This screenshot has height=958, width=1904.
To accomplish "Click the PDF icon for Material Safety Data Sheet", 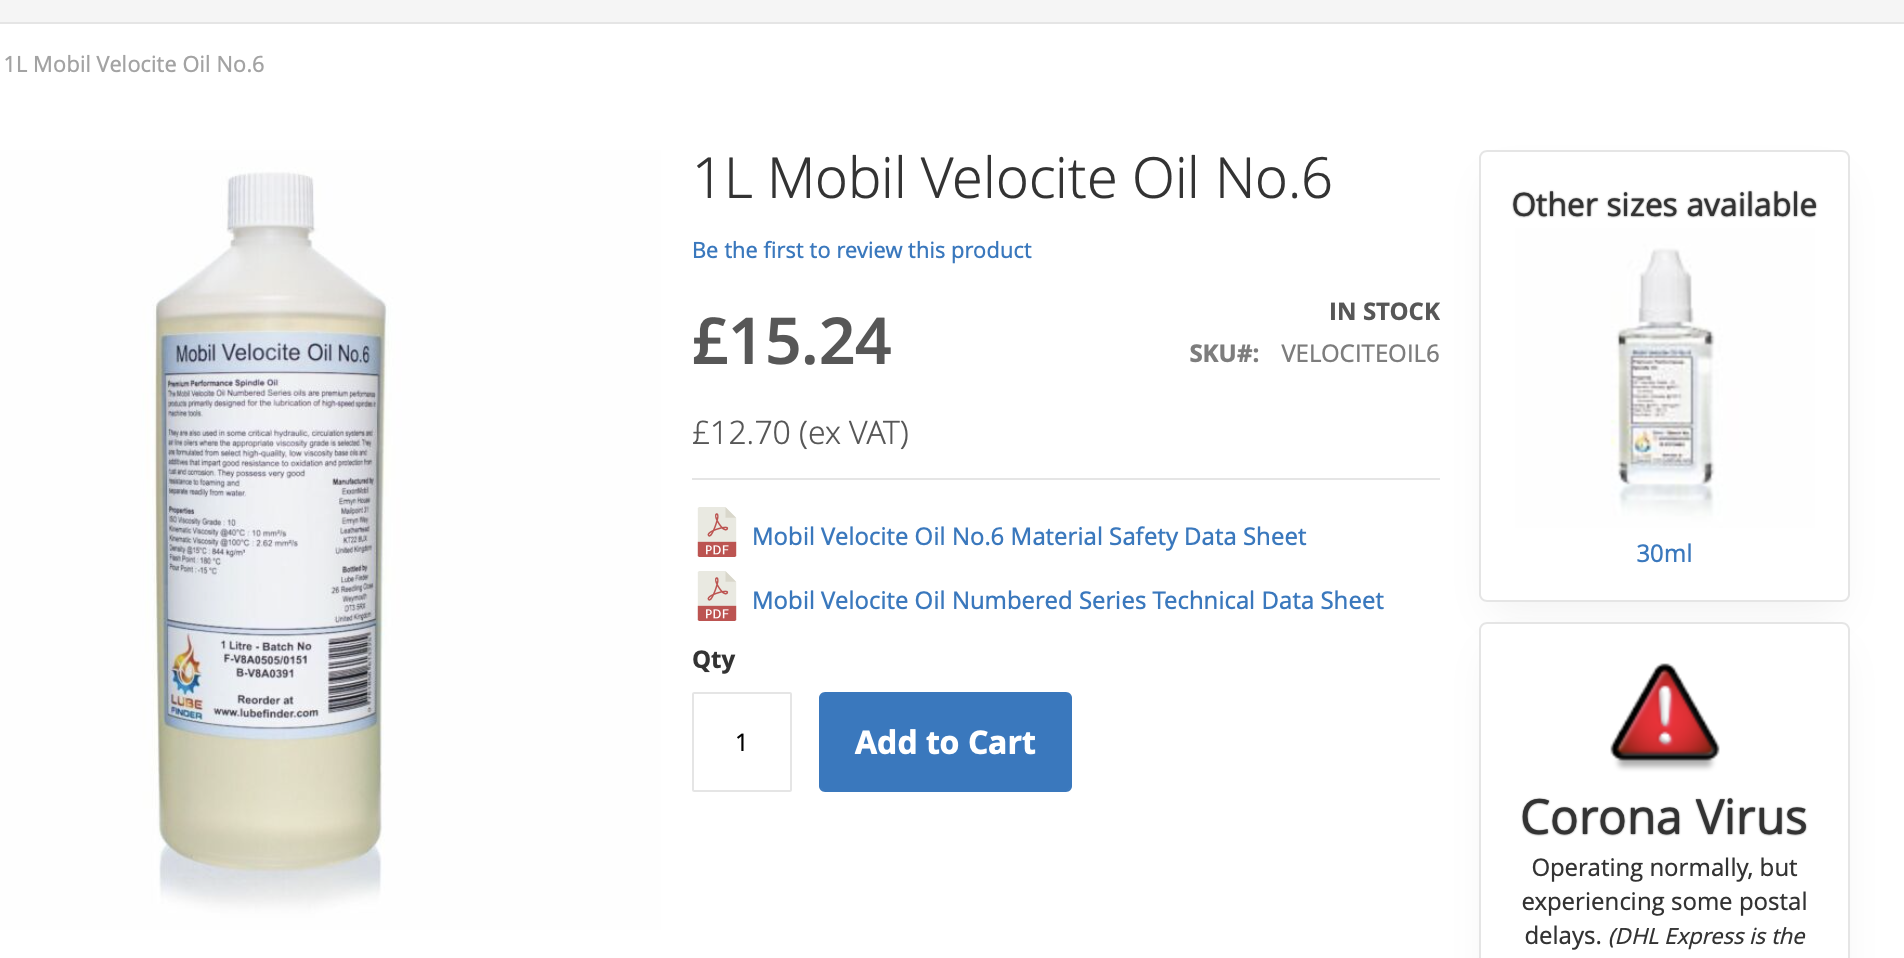I will 717,533.
